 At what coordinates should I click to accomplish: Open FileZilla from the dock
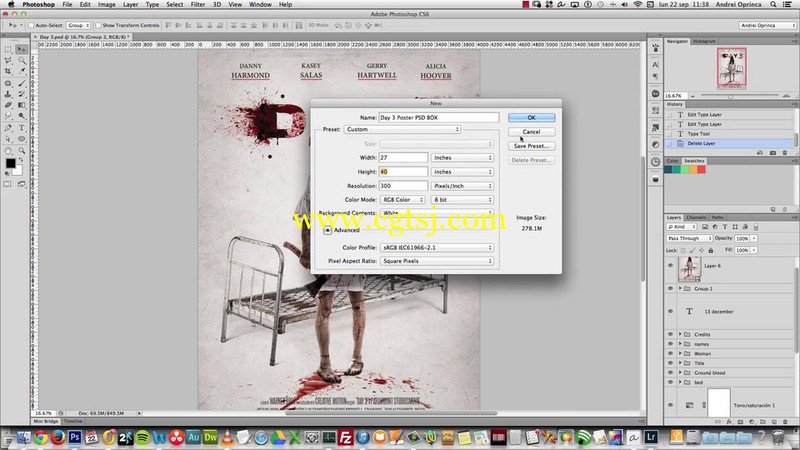346,437
